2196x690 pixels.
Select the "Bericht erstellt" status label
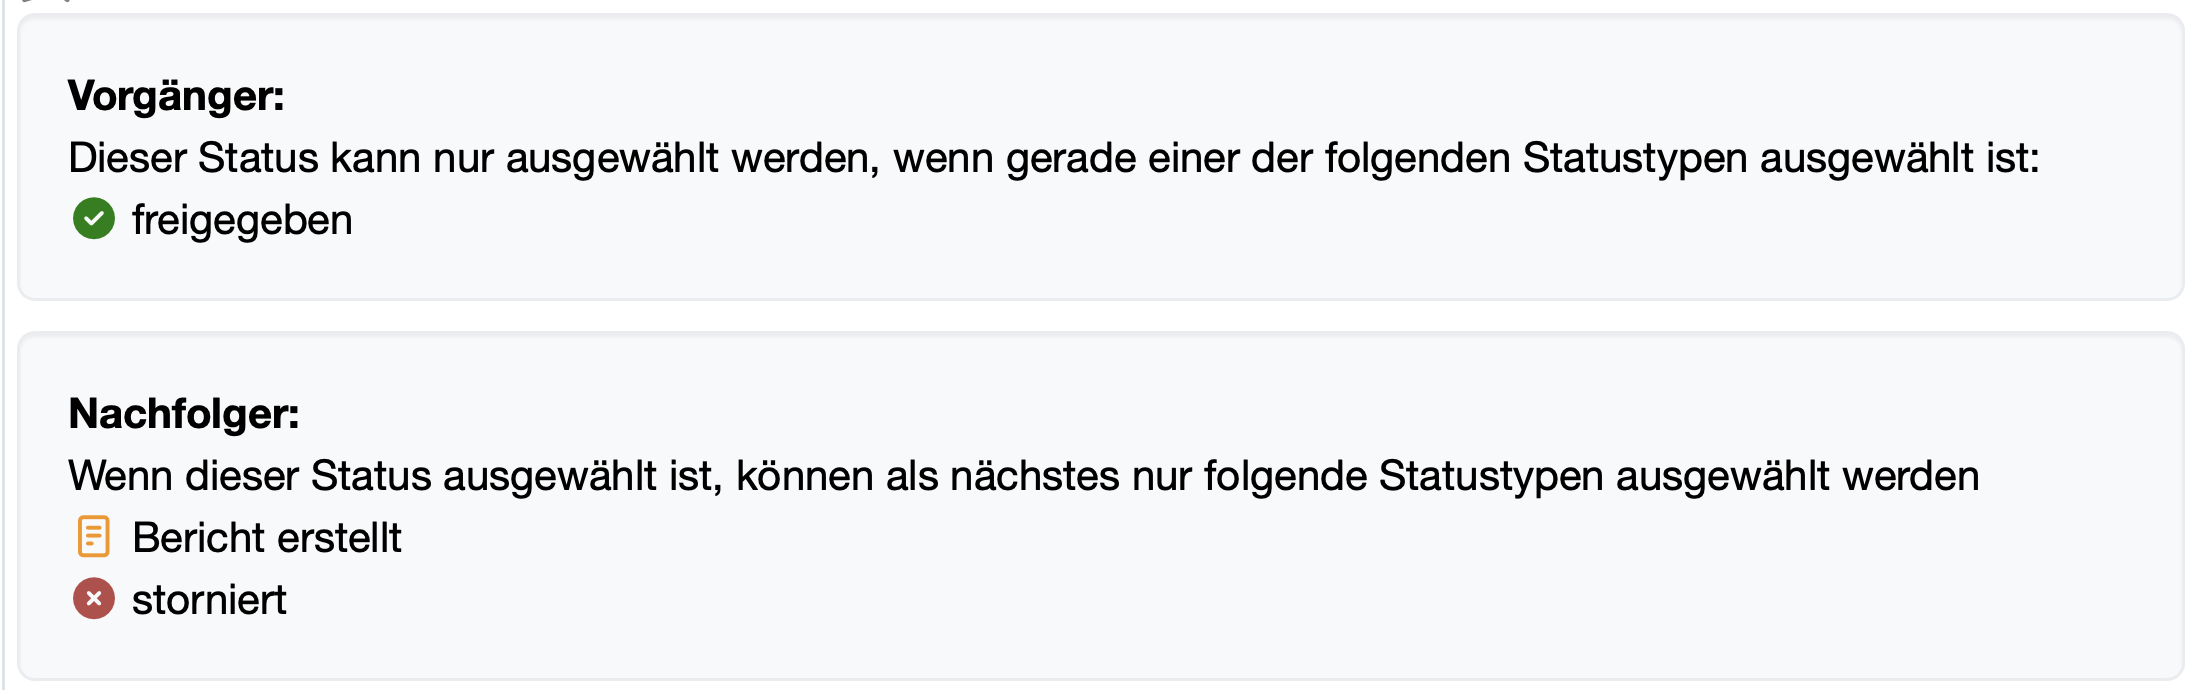(267, 538)
